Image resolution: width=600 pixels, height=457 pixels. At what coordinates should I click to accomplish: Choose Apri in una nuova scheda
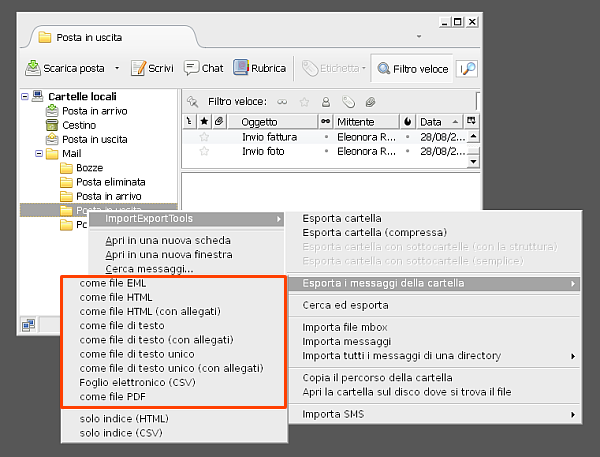(168, 240)
